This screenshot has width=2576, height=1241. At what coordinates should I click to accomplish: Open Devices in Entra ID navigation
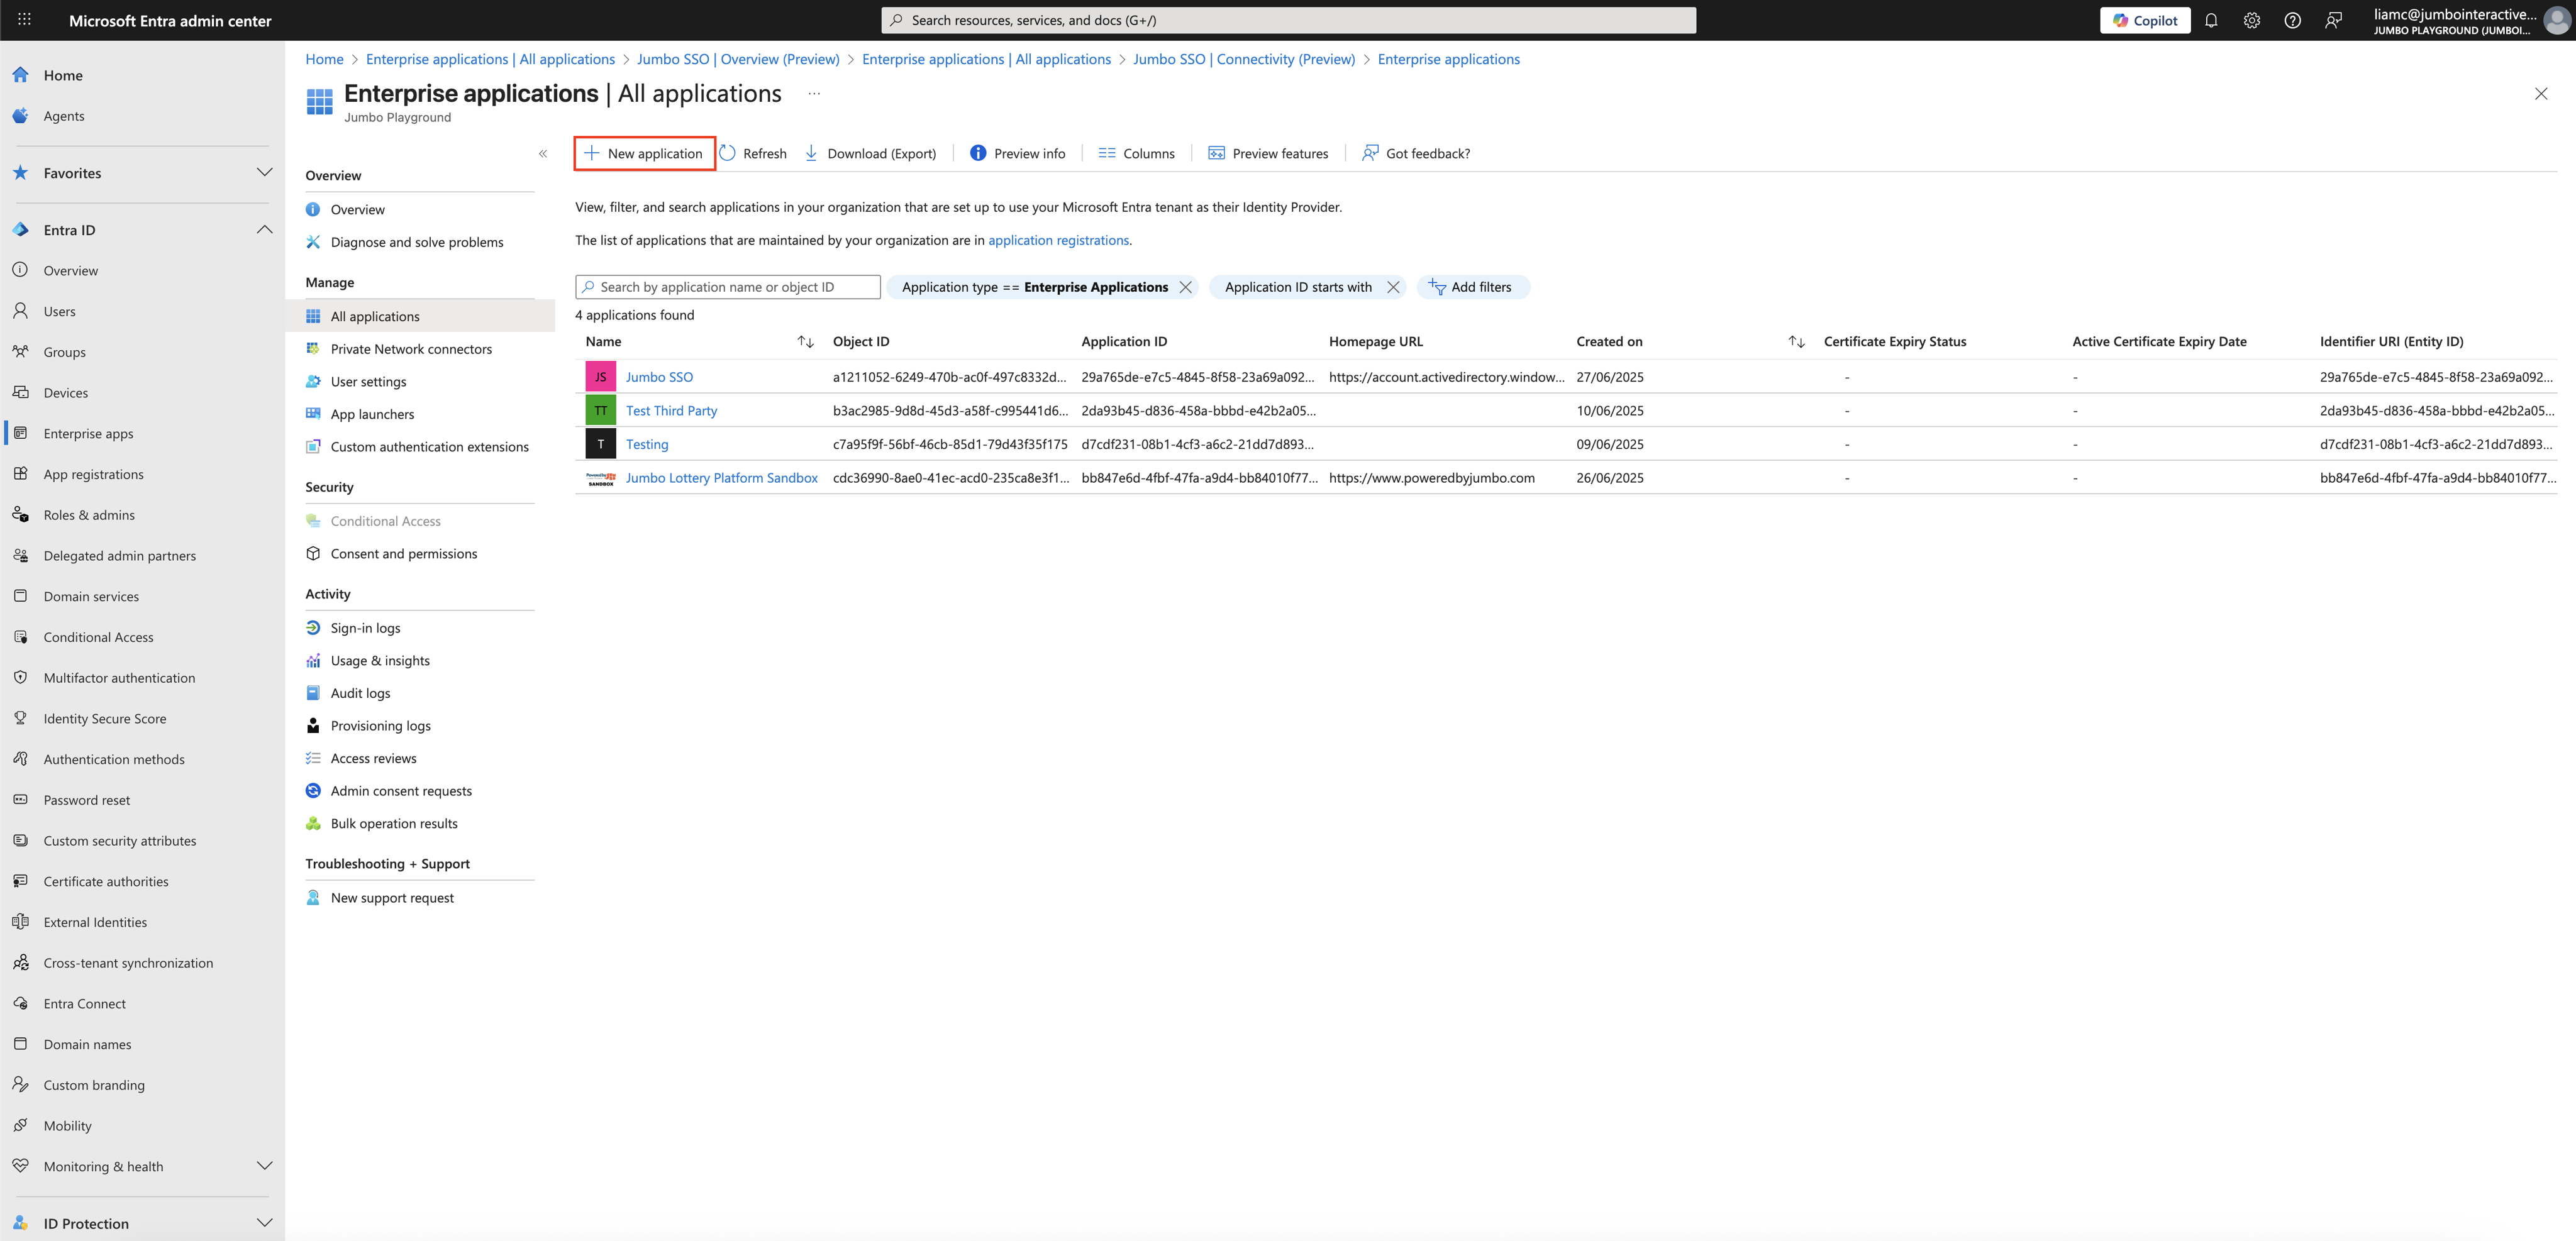66,393
